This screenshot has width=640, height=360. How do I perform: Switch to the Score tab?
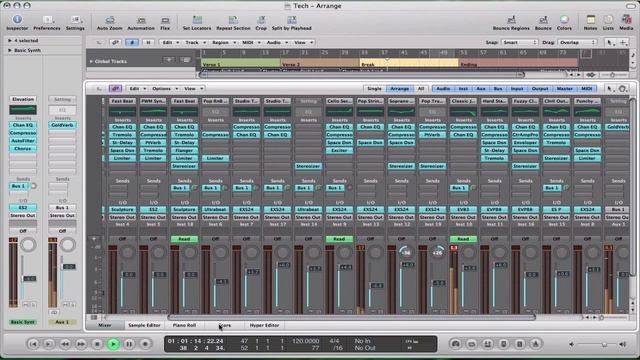coord(224,325)
